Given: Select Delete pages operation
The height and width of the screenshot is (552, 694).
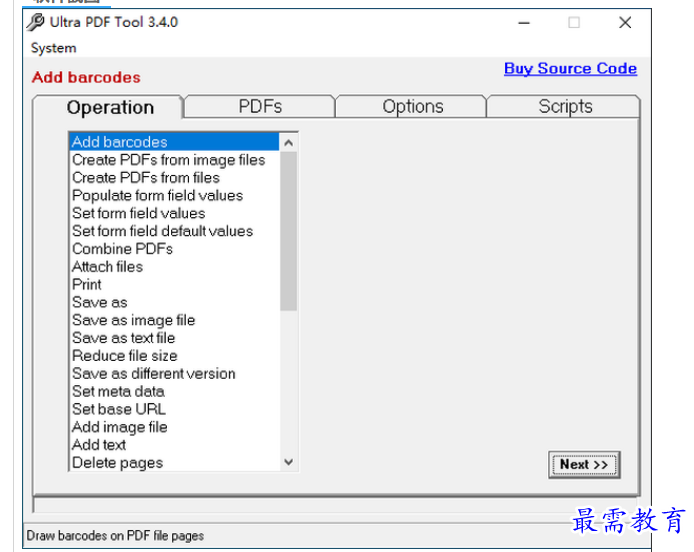Looking at the screenshot, I should click(x=174, y=463).
